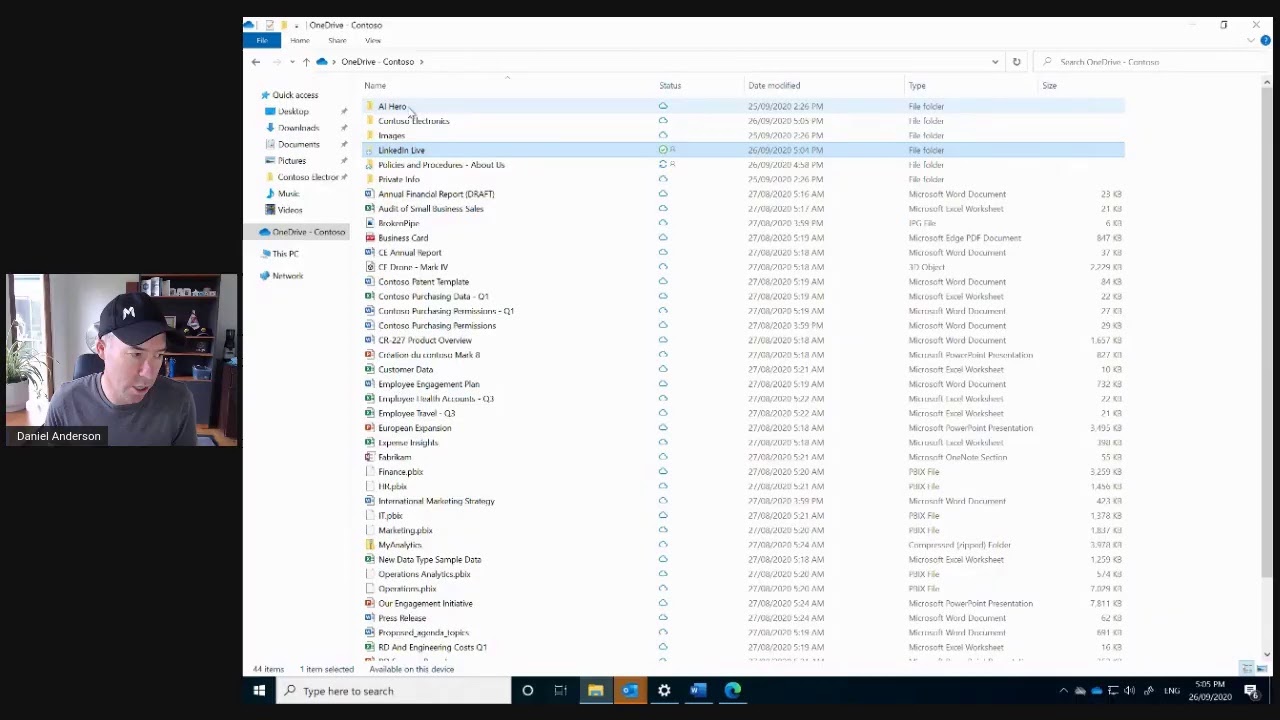Viewport: 1280px width, 720px height.
Task: Select the Contoso Patent Template file
Action: point(423,282)
